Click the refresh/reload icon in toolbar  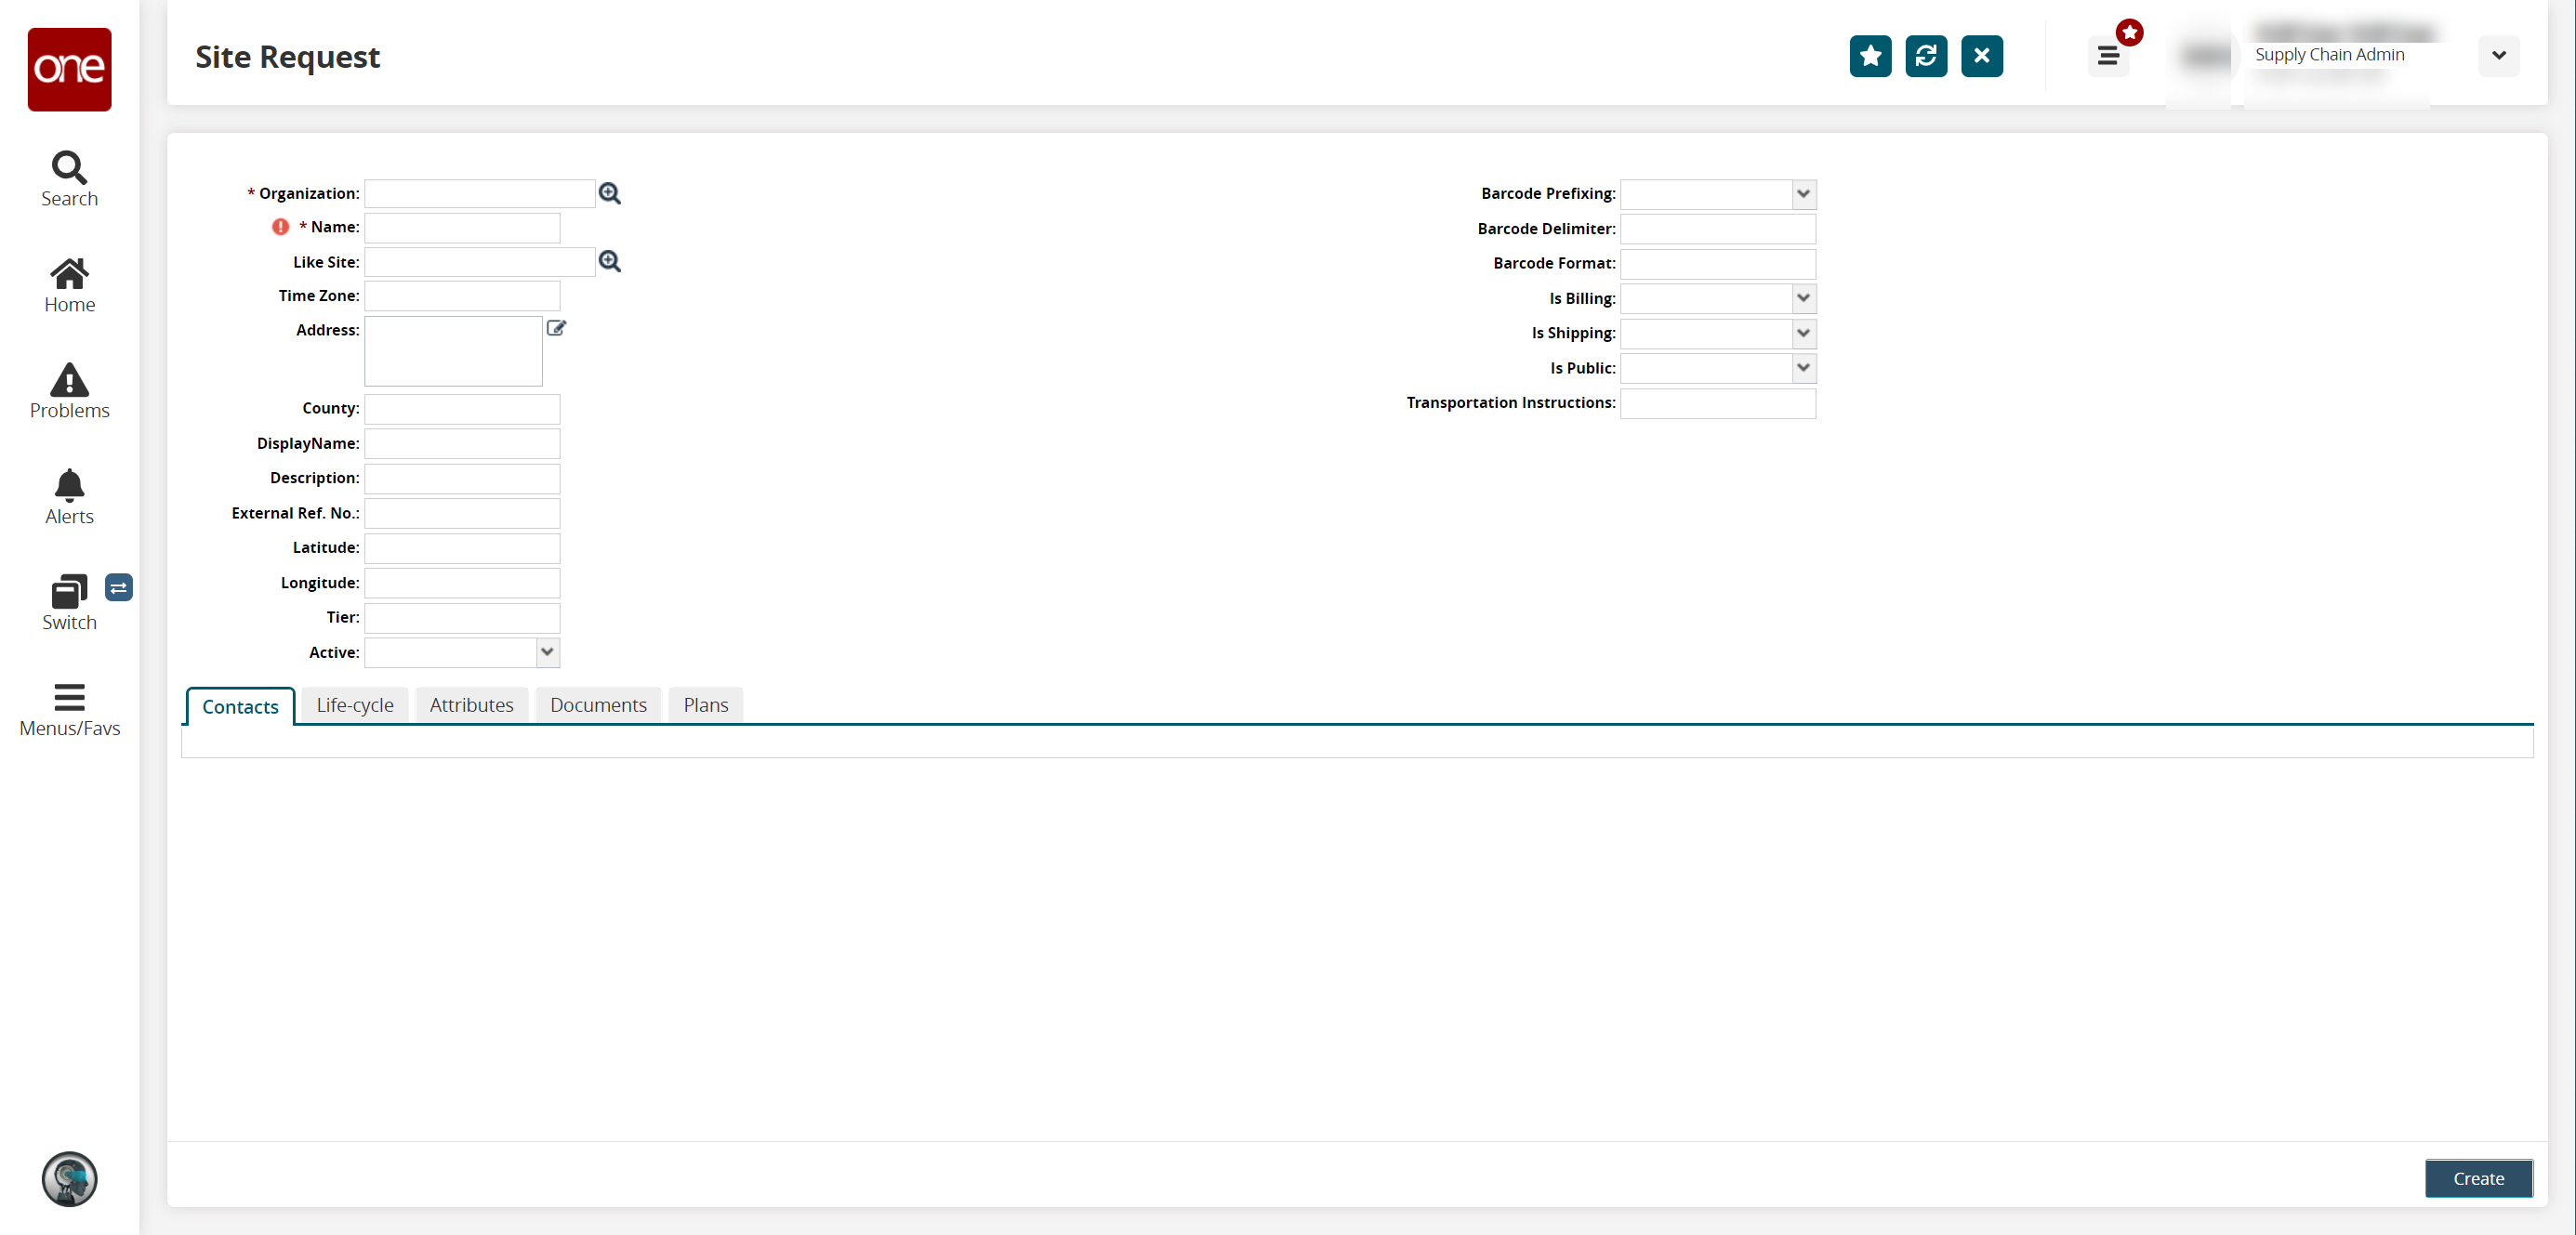[x=1925, y=56]
